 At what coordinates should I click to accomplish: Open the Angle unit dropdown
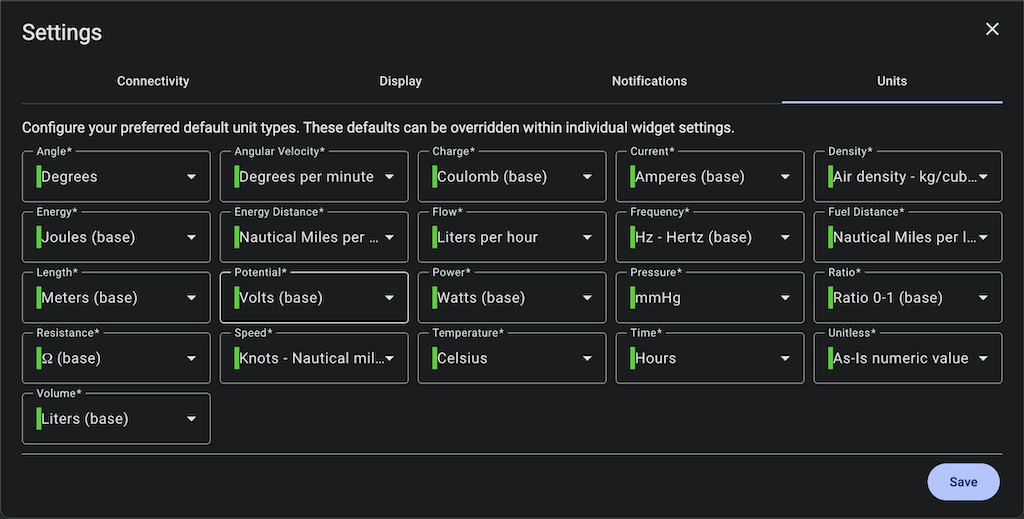click(x=116, y=177)
